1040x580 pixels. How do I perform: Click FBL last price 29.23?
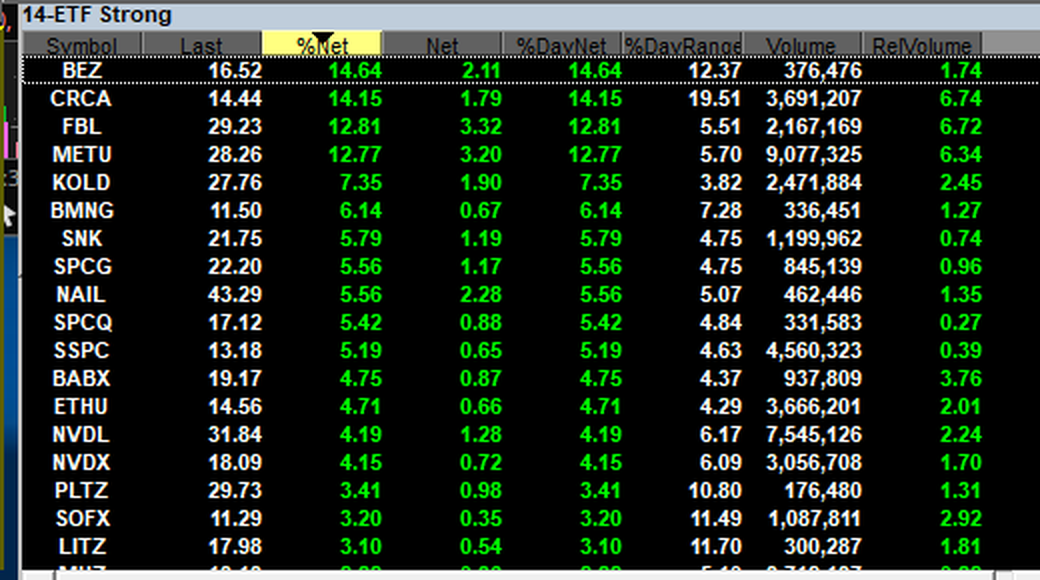(x=235, y=126)
